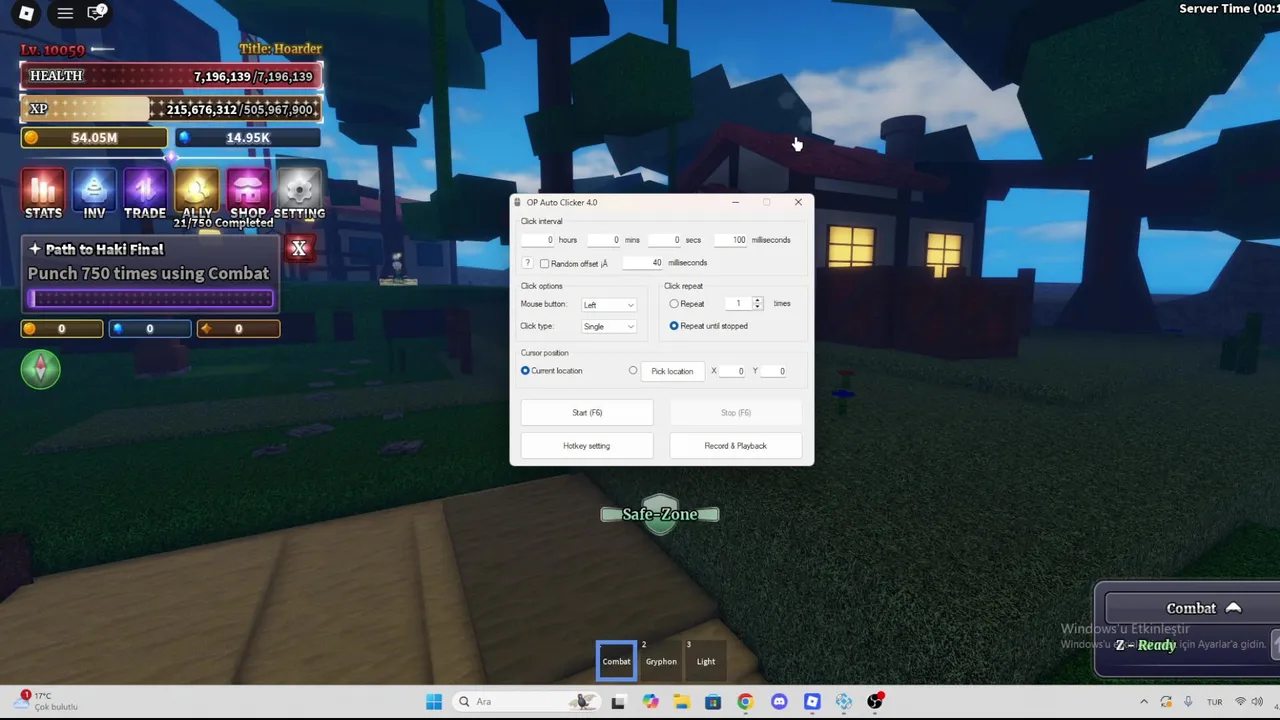Click Stop (F6) button
Screen dimensions: 1280x720
(x=736, y=412)
